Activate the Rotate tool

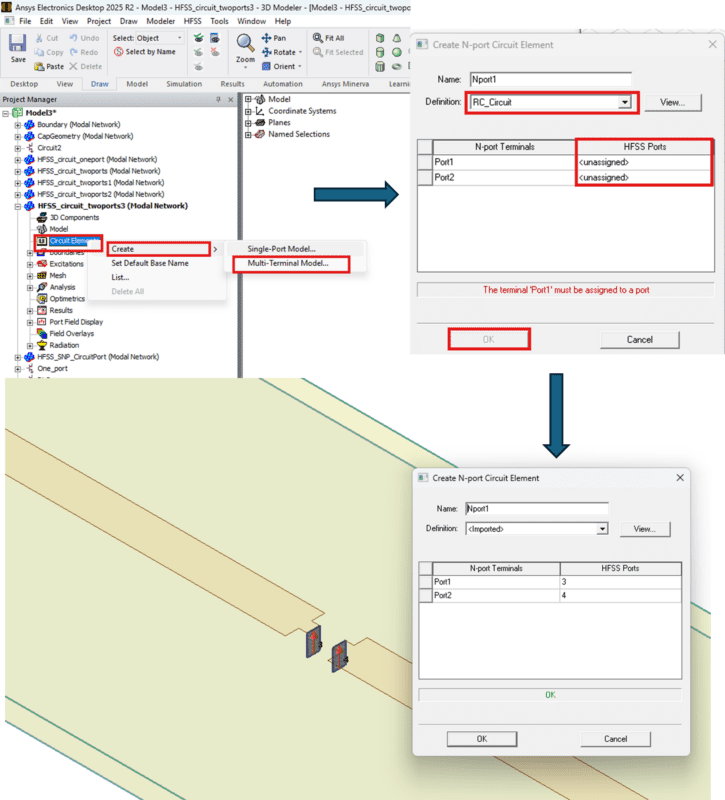279,52
